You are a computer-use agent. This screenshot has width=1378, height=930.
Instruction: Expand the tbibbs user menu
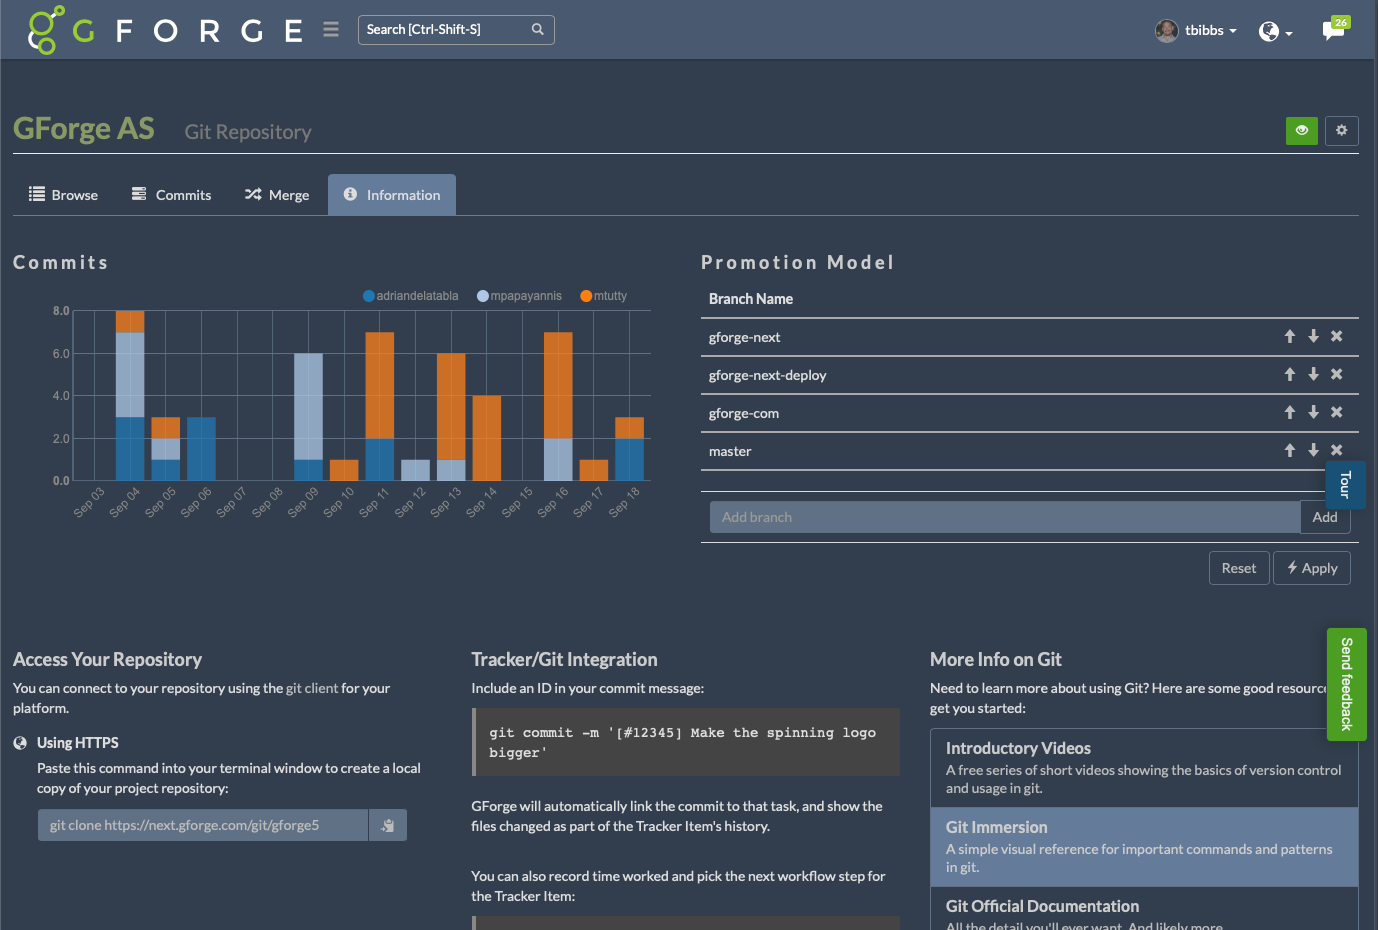point(1197,31)
